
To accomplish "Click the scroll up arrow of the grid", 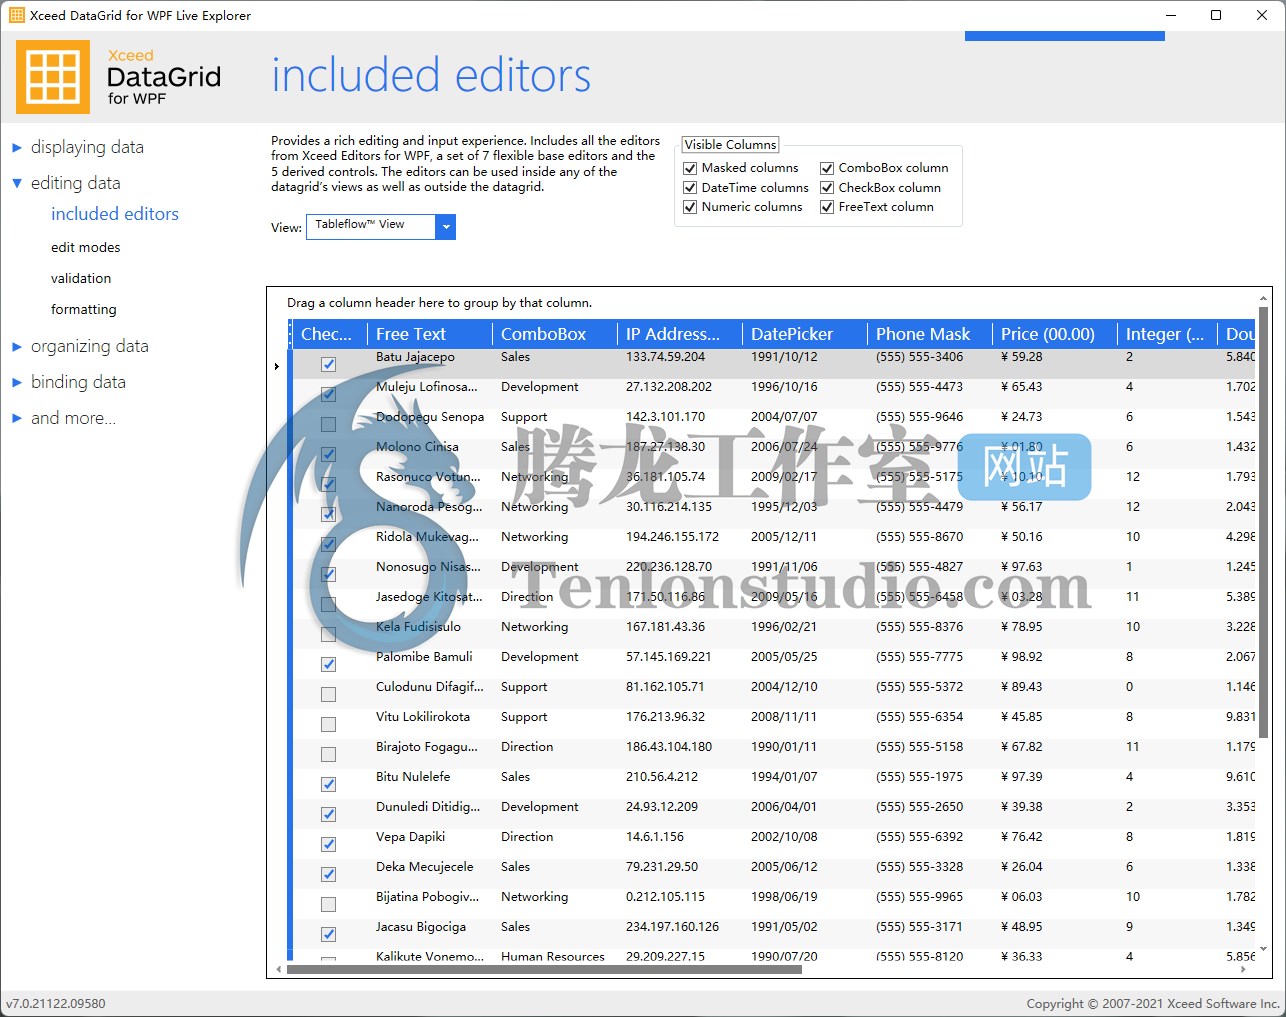I will point(1263,298).
